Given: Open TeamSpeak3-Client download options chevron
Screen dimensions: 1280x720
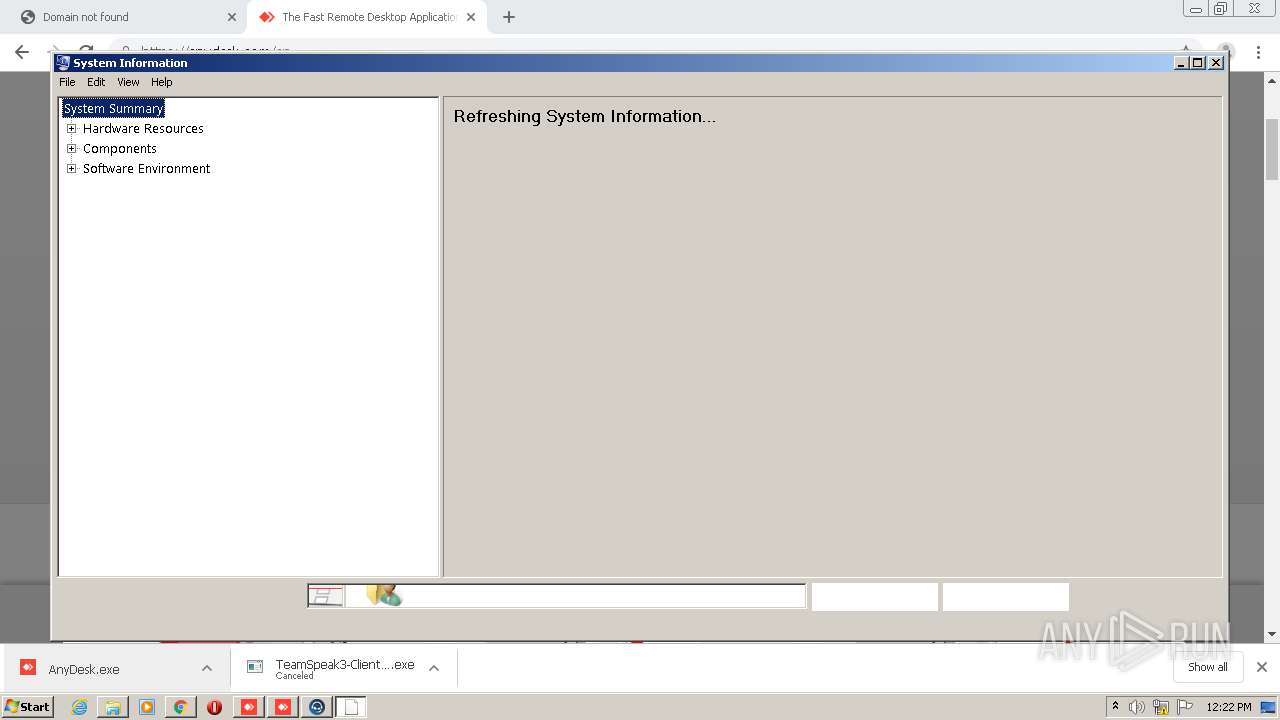Looking at the screenshot, I should (x=434, y=668).
